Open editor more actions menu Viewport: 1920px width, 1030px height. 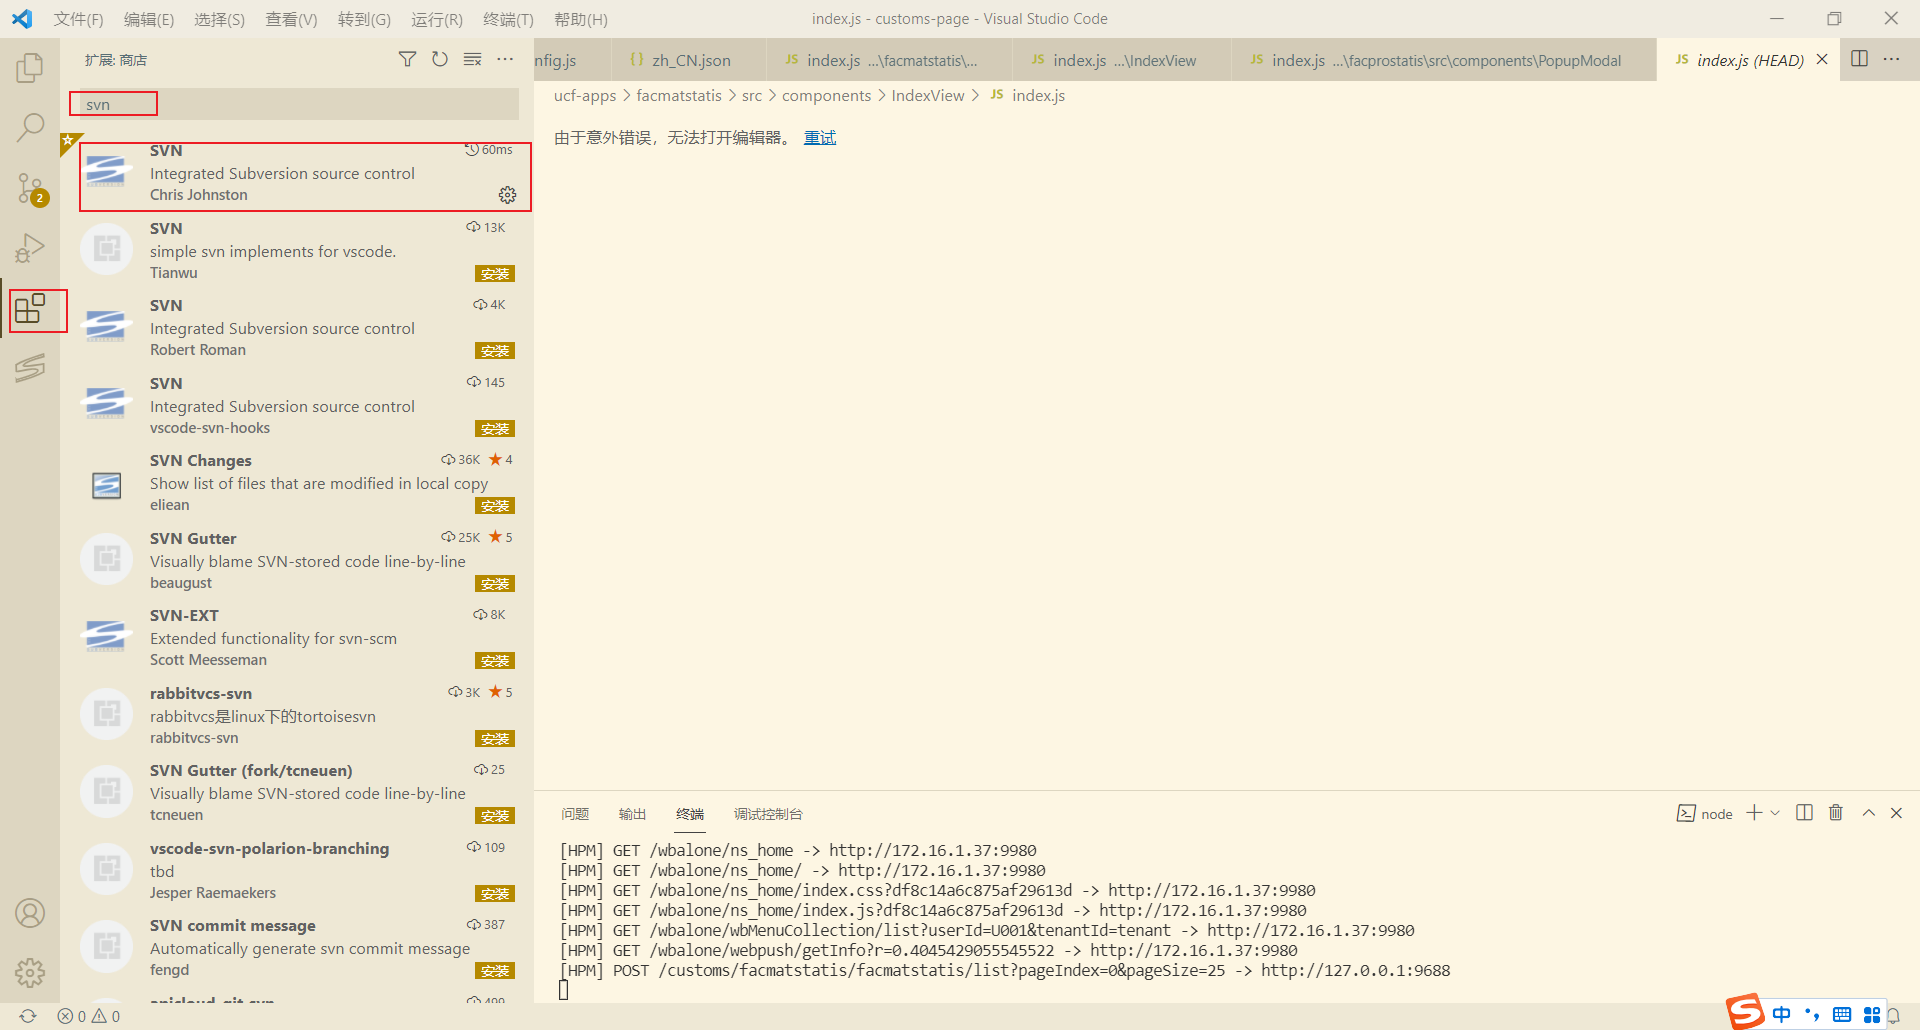pyautogui.click(x=1892, y=59)
